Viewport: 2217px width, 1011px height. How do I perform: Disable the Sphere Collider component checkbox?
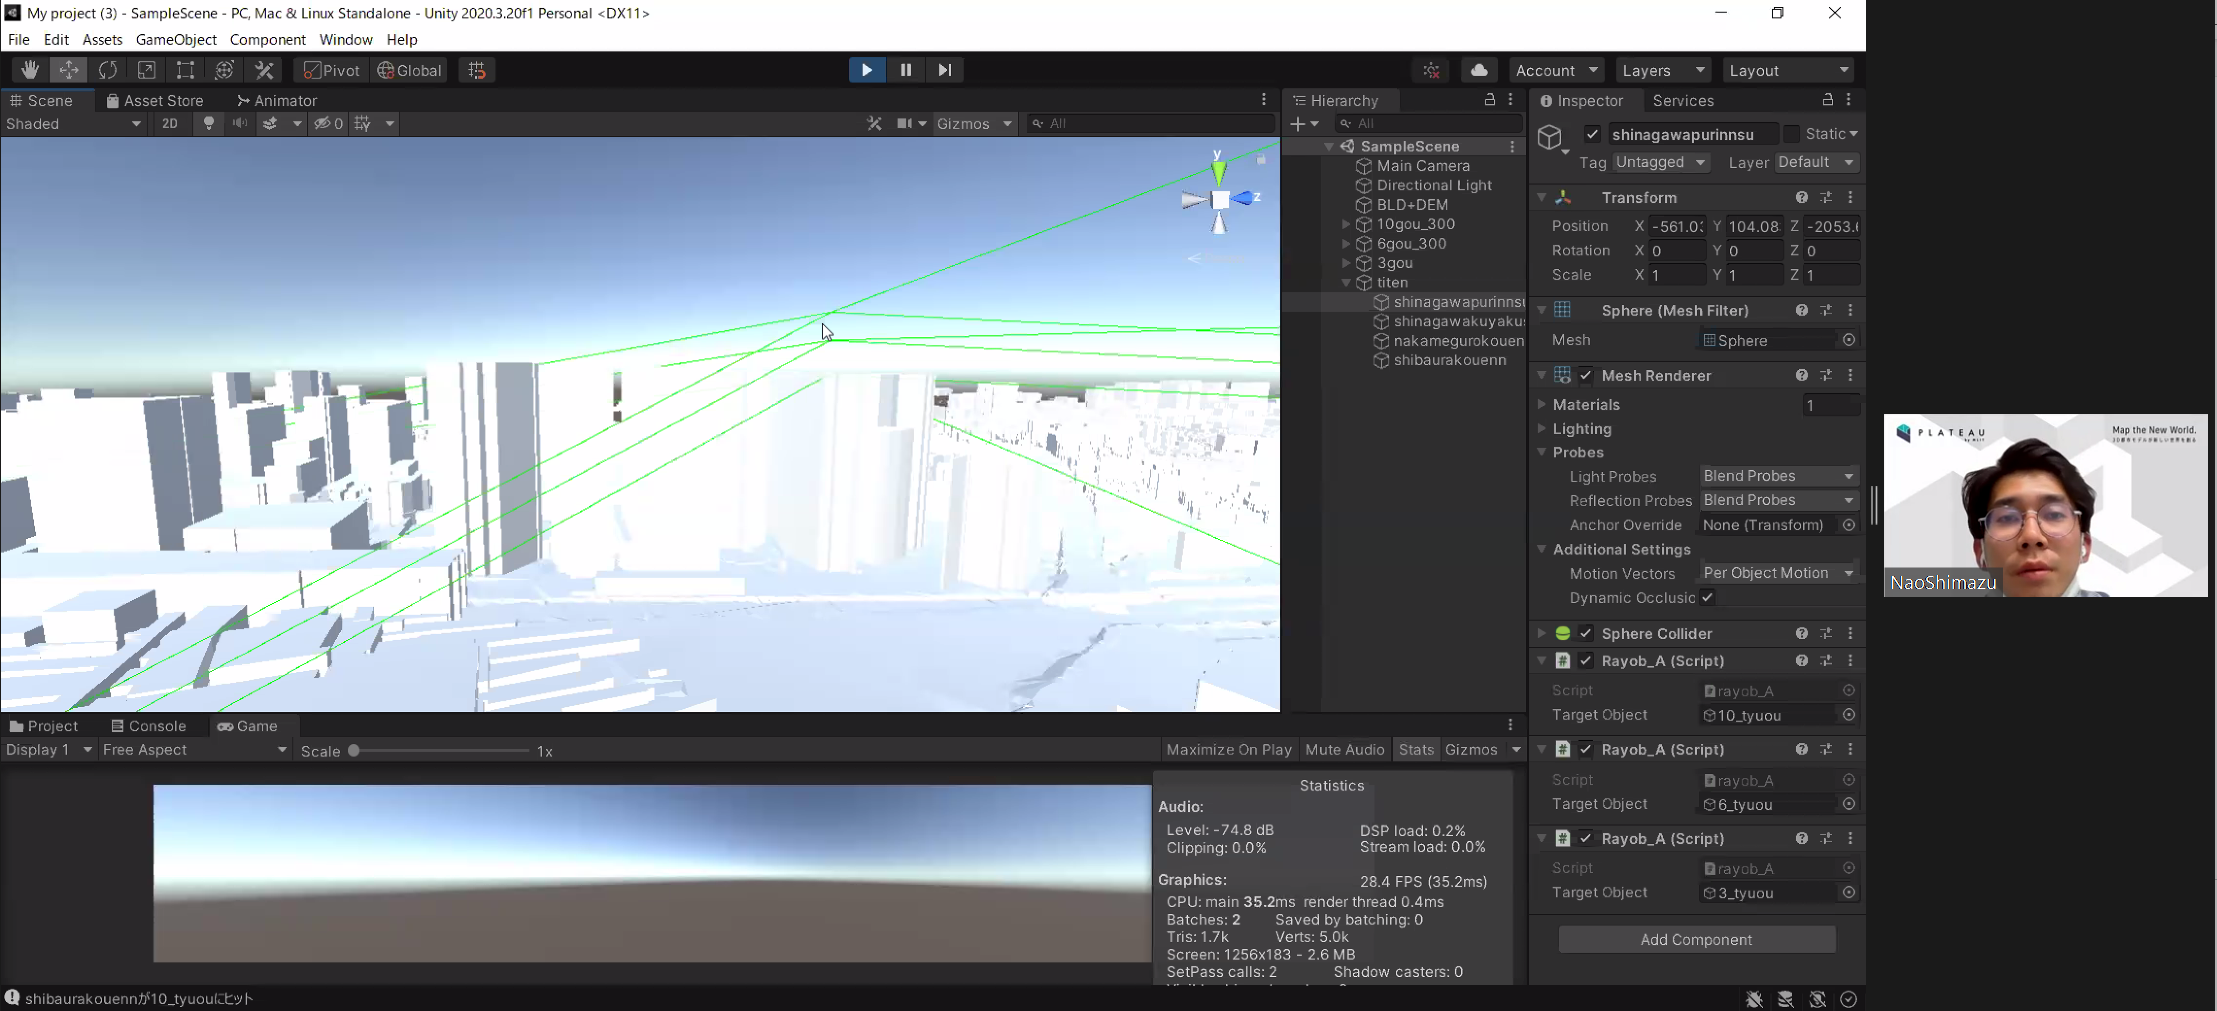click(1586, 633)
